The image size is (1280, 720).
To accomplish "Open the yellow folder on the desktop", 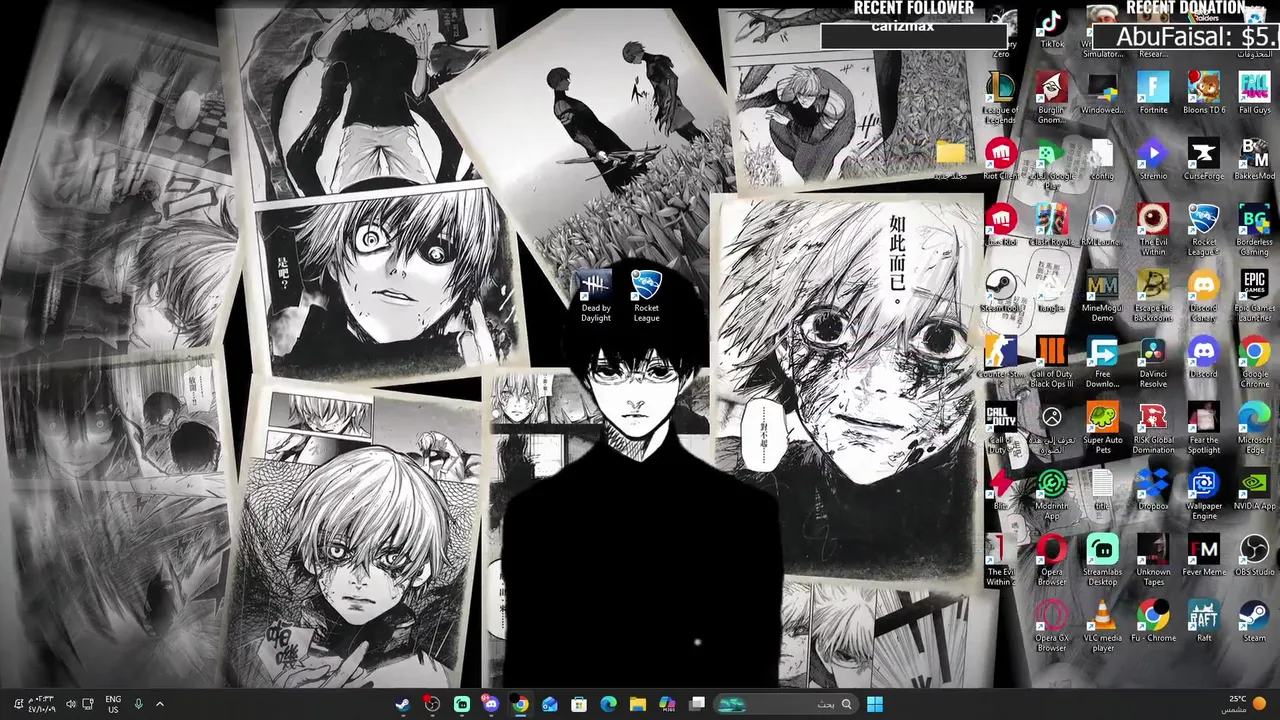I will coord(950,158).
